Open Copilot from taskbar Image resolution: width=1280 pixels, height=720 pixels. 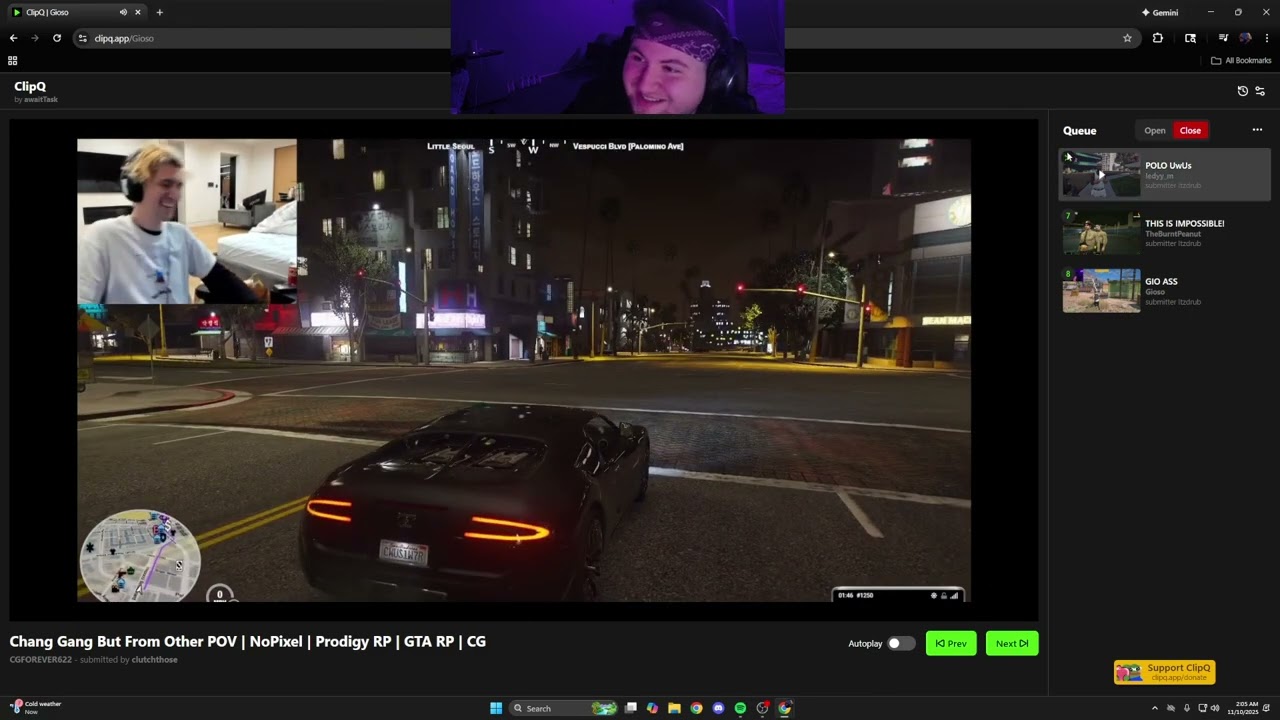coord(652,708)
